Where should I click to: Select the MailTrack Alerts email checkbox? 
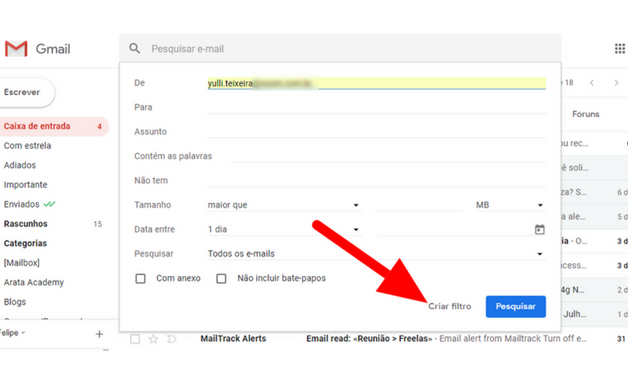coord(135,339)
